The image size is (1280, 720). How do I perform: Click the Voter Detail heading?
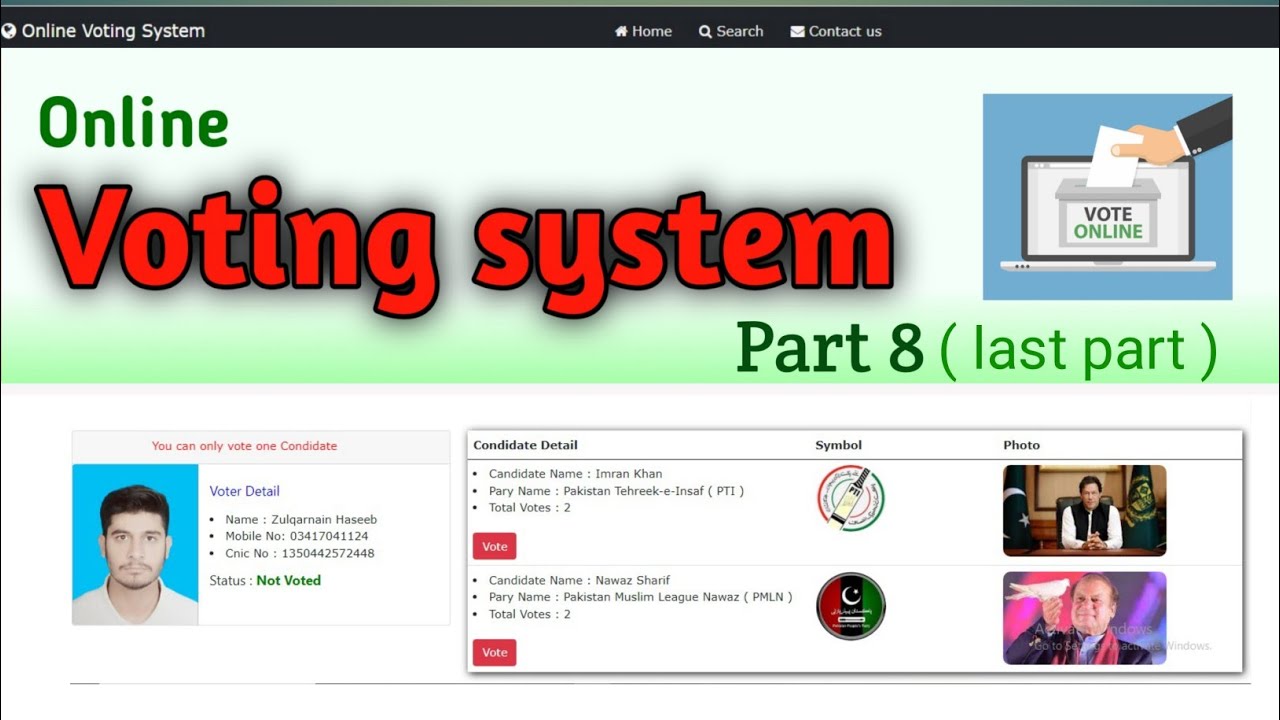[244, 491]
